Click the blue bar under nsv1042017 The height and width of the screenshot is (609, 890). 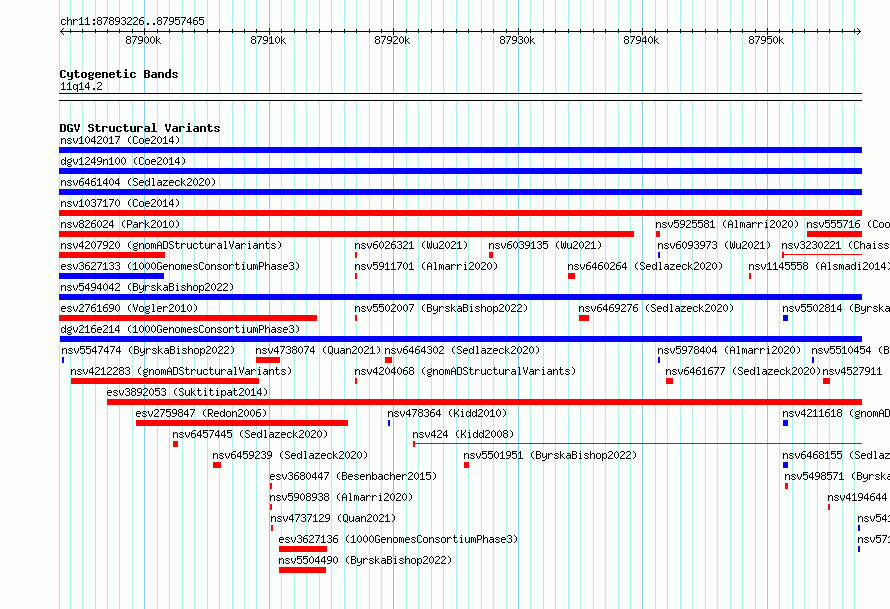pyautogui.click(x=460, y=150)
